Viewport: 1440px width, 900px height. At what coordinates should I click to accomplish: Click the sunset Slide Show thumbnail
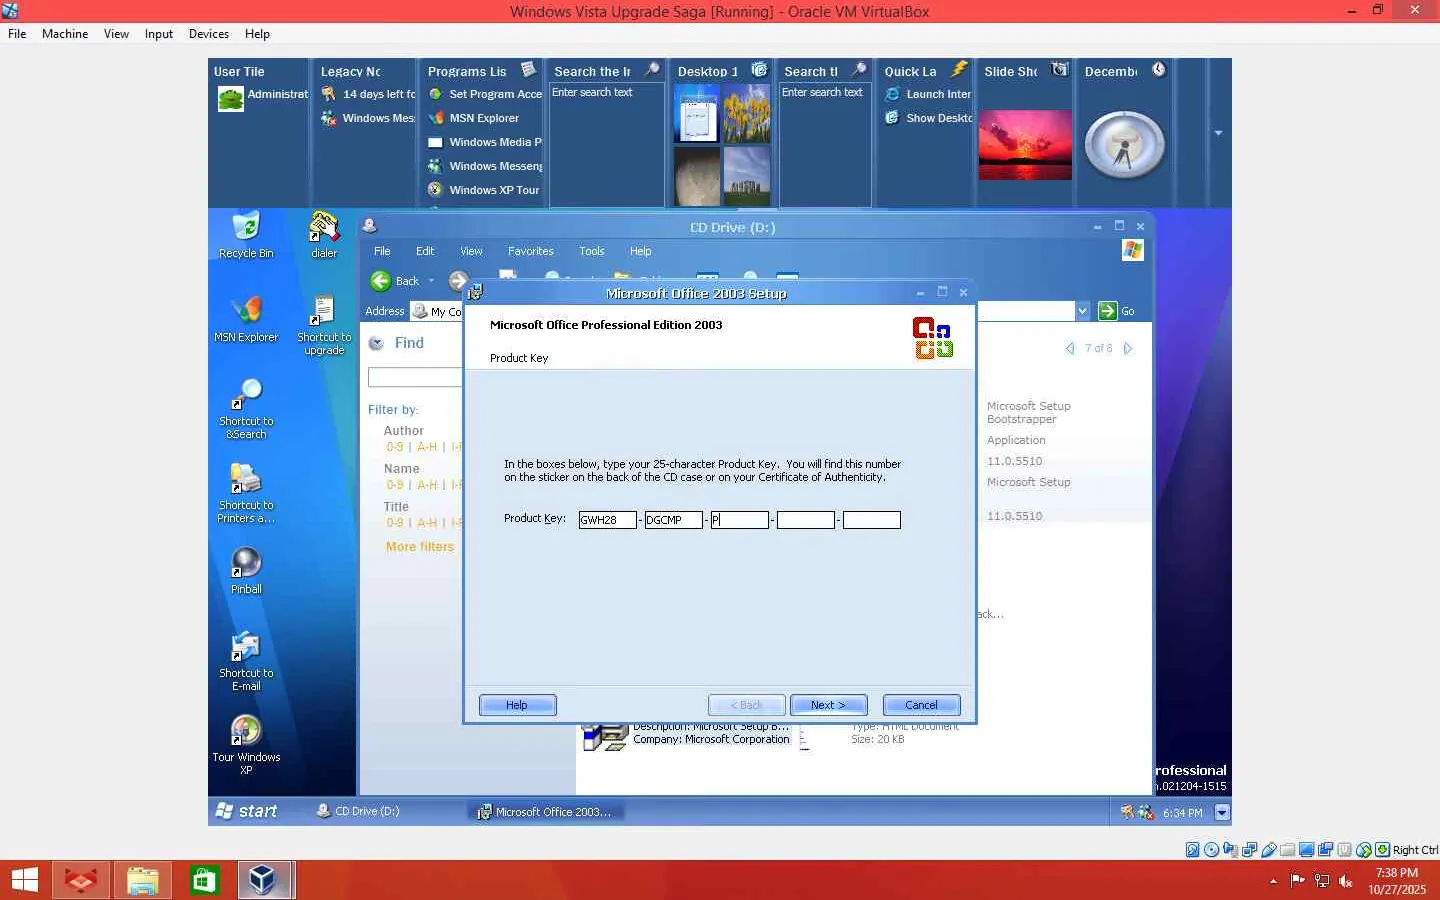(1025, 145)
